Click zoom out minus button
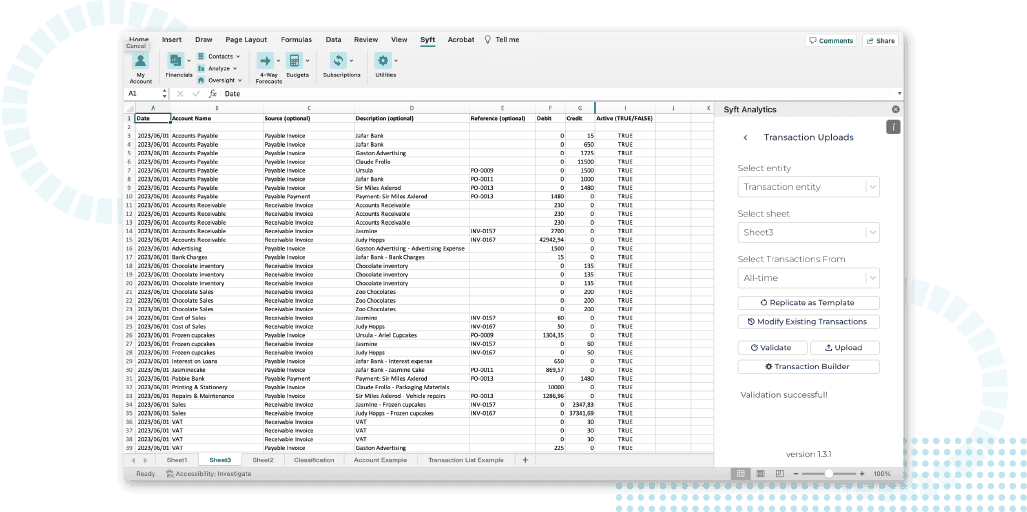The height and width of the screenshot is (512, 1027). pos(795,473)
